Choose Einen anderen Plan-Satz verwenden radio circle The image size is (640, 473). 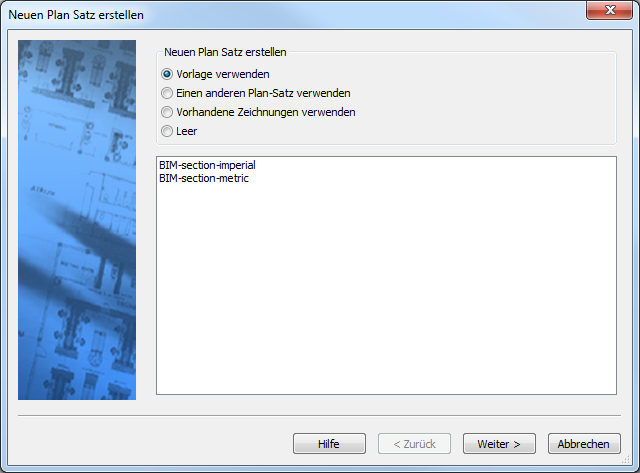167,93
